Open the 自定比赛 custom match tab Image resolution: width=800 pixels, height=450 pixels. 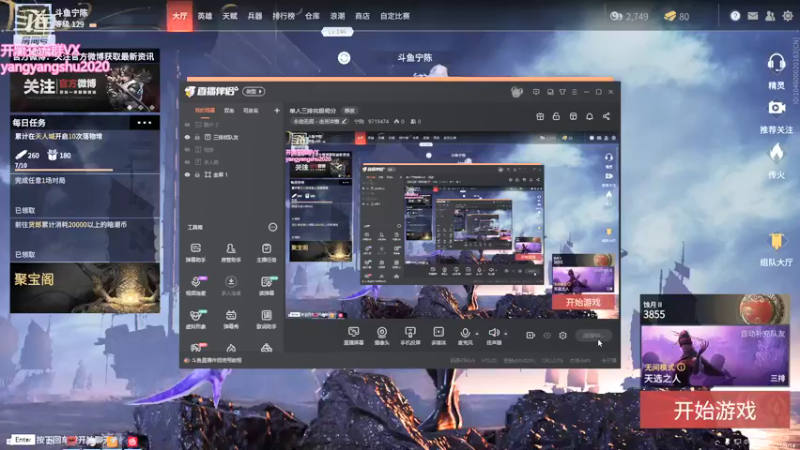tap(394, 16)
